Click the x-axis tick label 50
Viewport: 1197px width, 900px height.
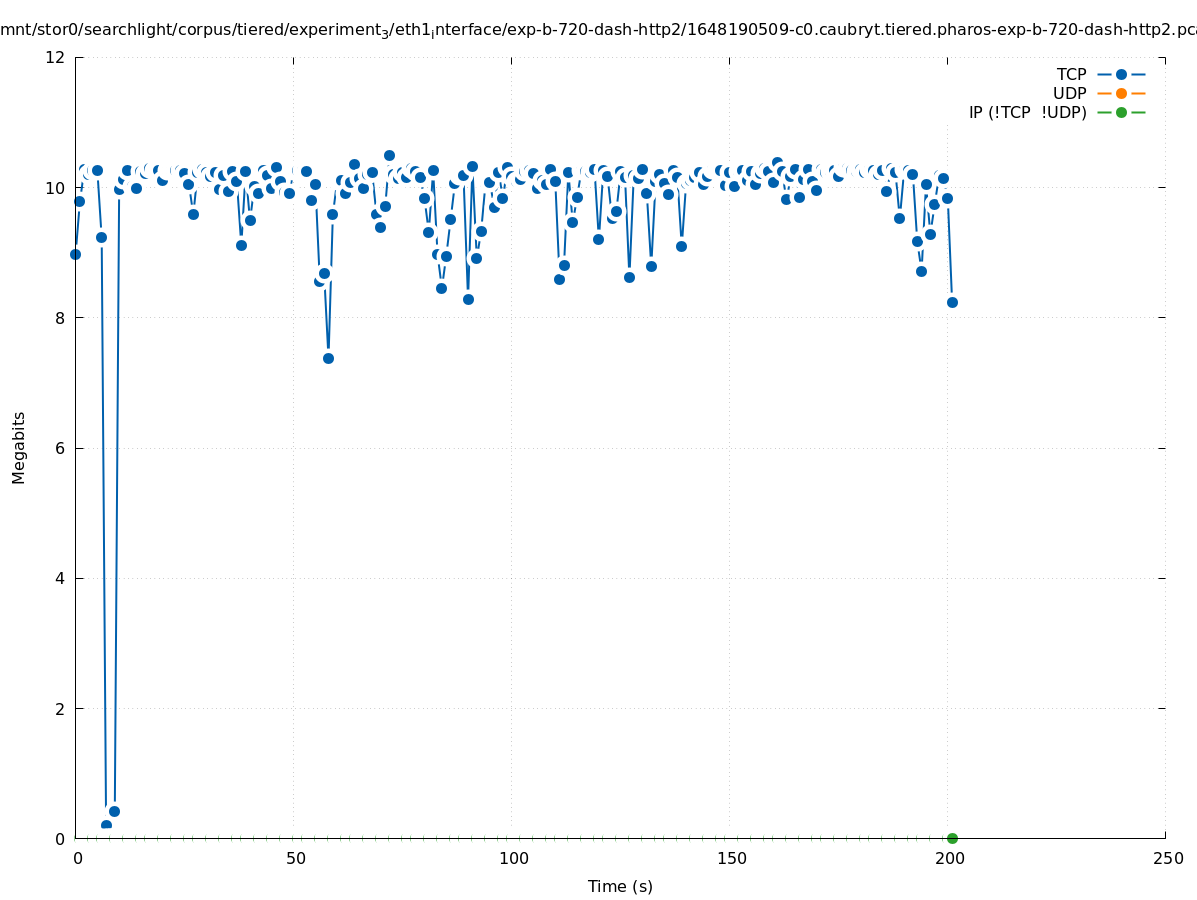click(295, 859)
